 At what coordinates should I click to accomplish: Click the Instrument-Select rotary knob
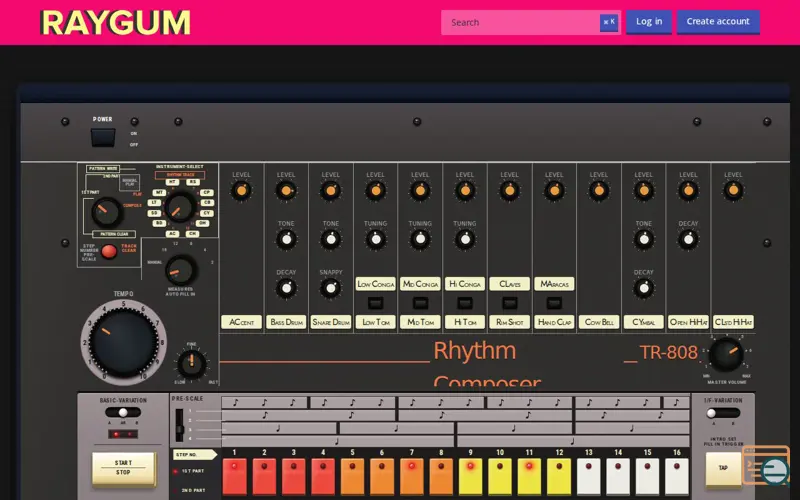[179, 208]
